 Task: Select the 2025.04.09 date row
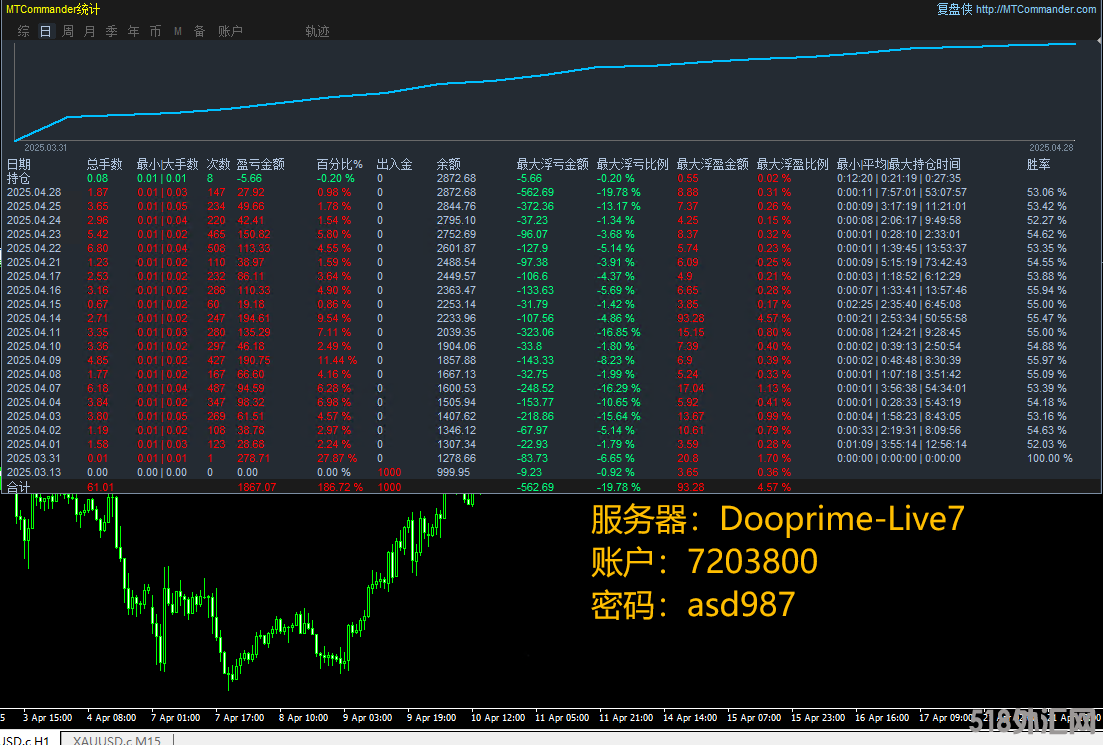[34, 360]
